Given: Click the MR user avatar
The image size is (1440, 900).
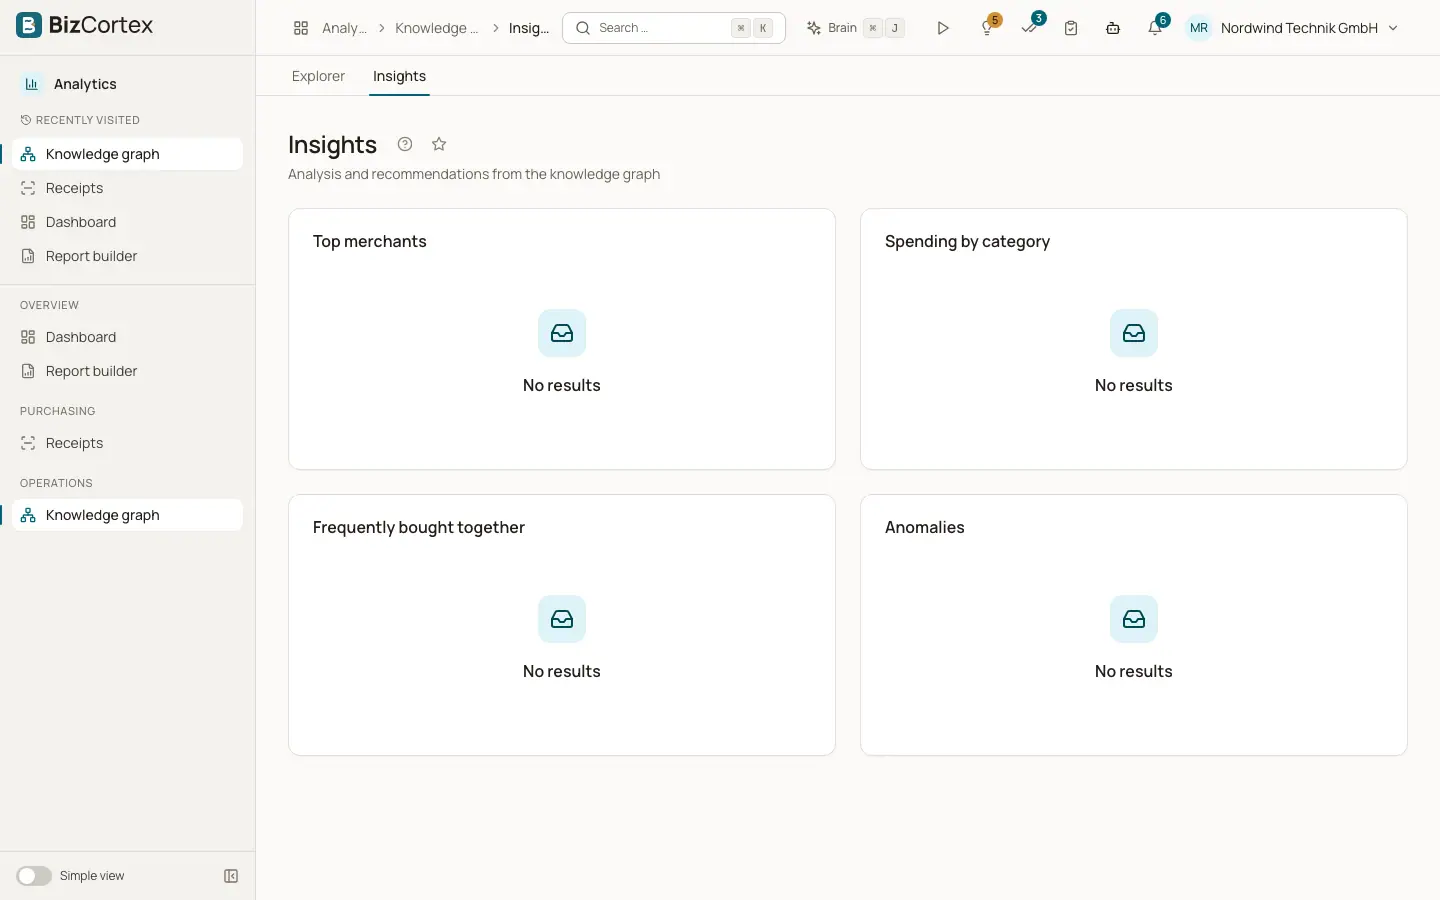Looking at the screenshot, I should (1199, 28).
